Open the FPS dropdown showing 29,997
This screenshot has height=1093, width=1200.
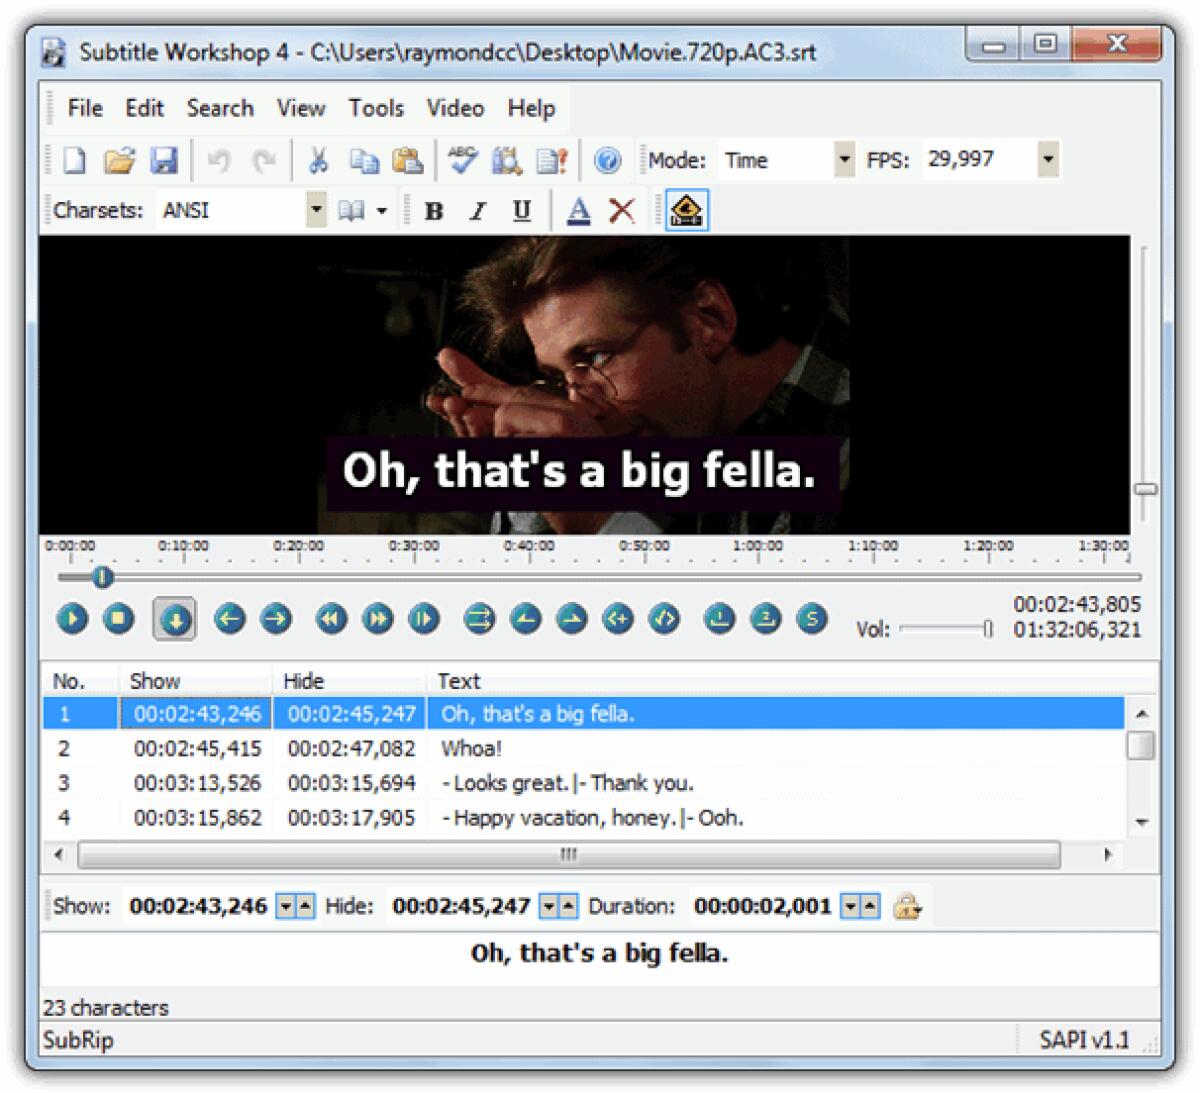(x=1048, y=160)
